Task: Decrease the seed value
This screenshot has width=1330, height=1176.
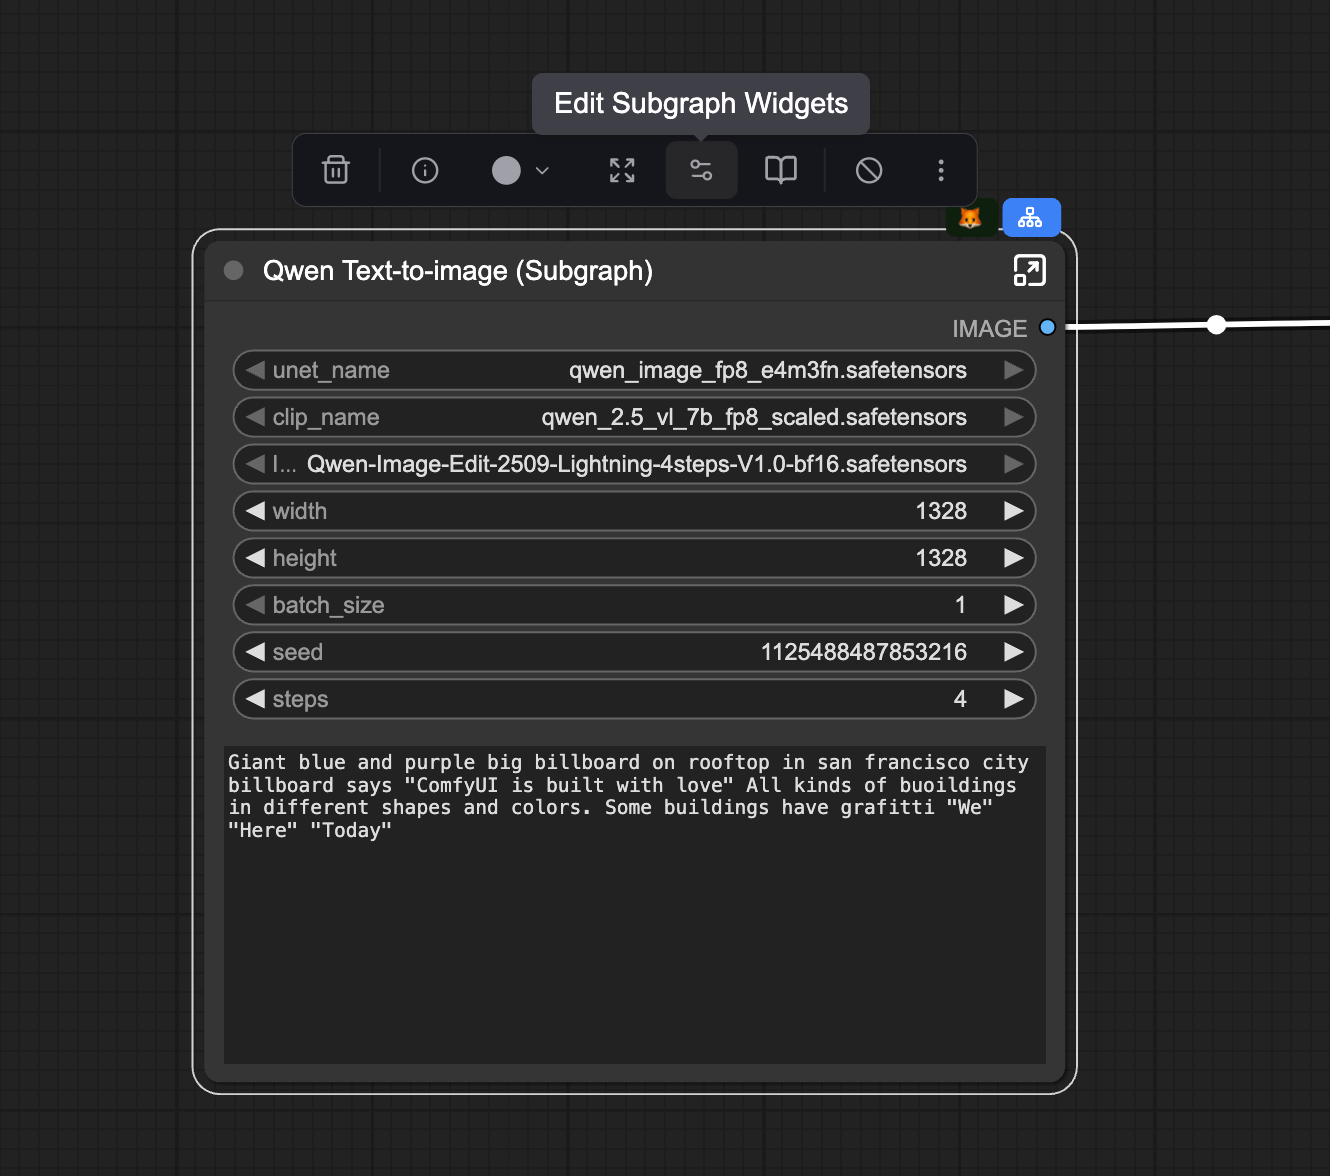Action: 256,652
